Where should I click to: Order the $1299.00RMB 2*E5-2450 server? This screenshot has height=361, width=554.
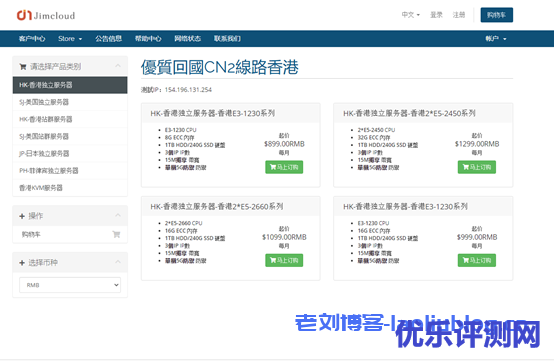click(x=477, y=167)
